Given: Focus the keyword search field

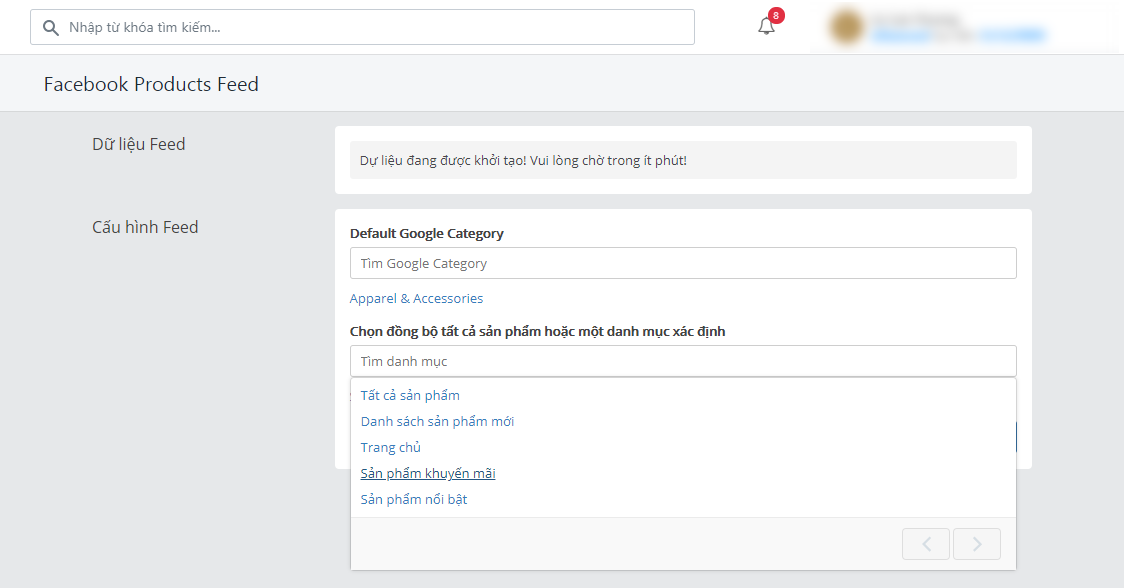Looking at the screenshot, I should (362, 27).
